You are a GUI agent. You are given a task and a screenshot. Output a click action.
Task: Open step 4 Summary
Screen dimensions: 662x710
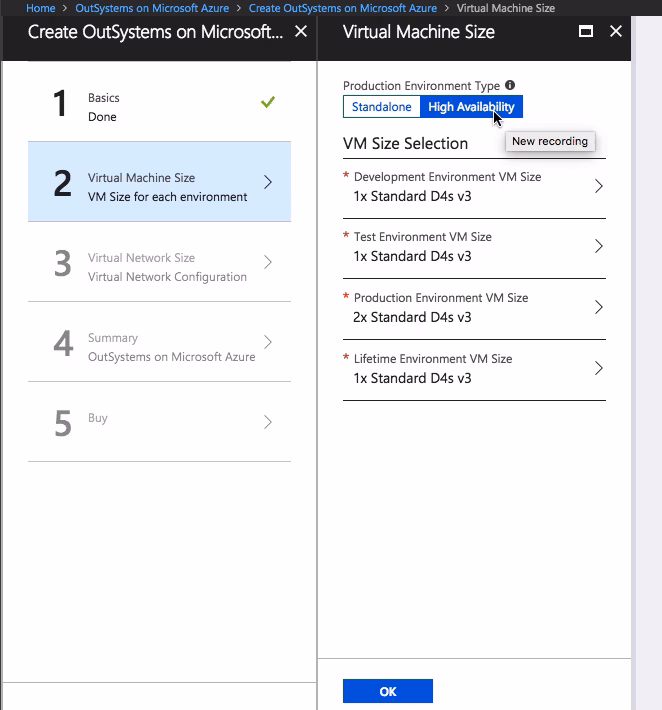click(159, 342)
